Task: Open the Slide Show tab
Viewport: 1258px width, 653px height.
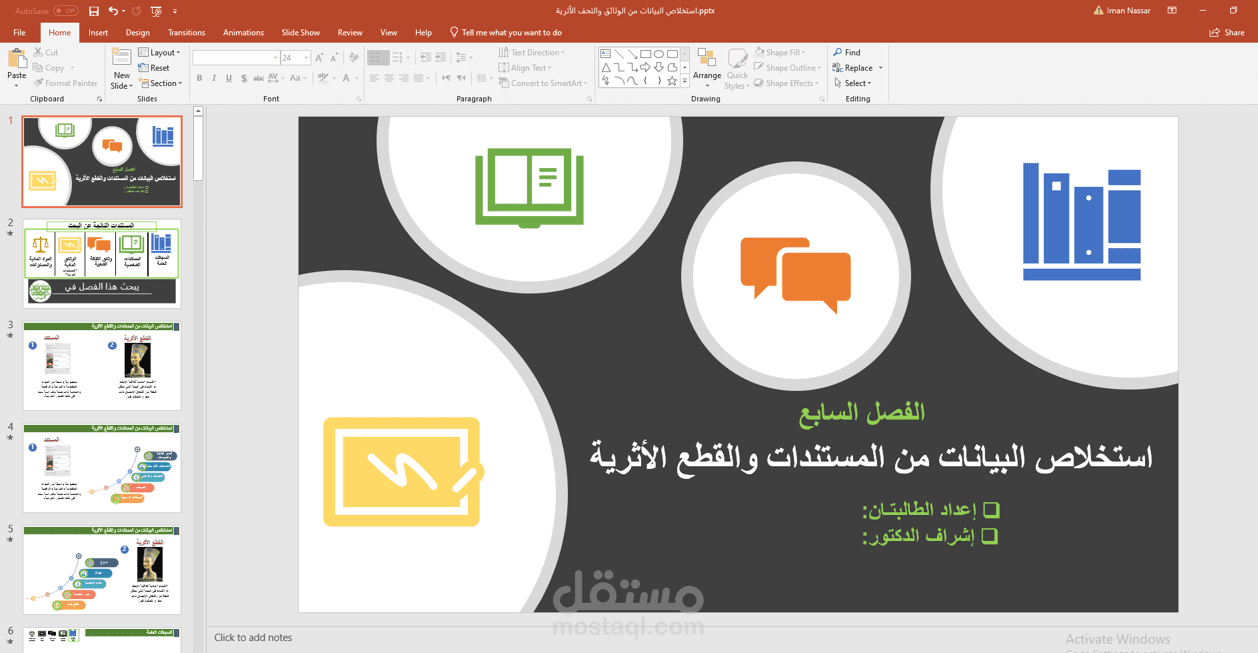Action: [301, 32]
